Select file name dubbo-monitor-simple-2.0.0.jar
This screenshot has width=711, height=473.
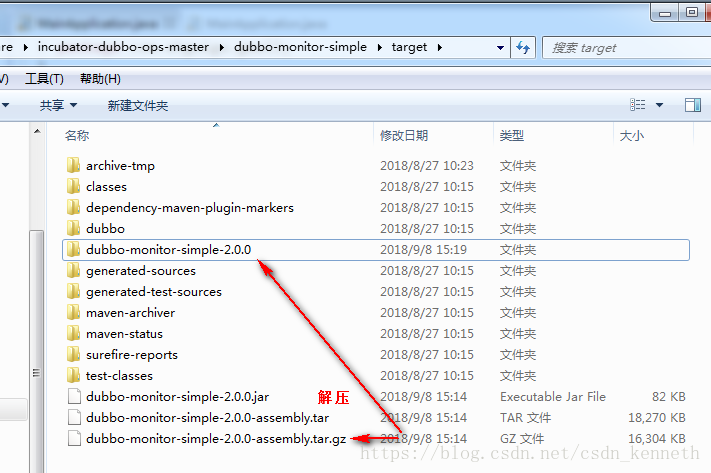pos(177,397)
